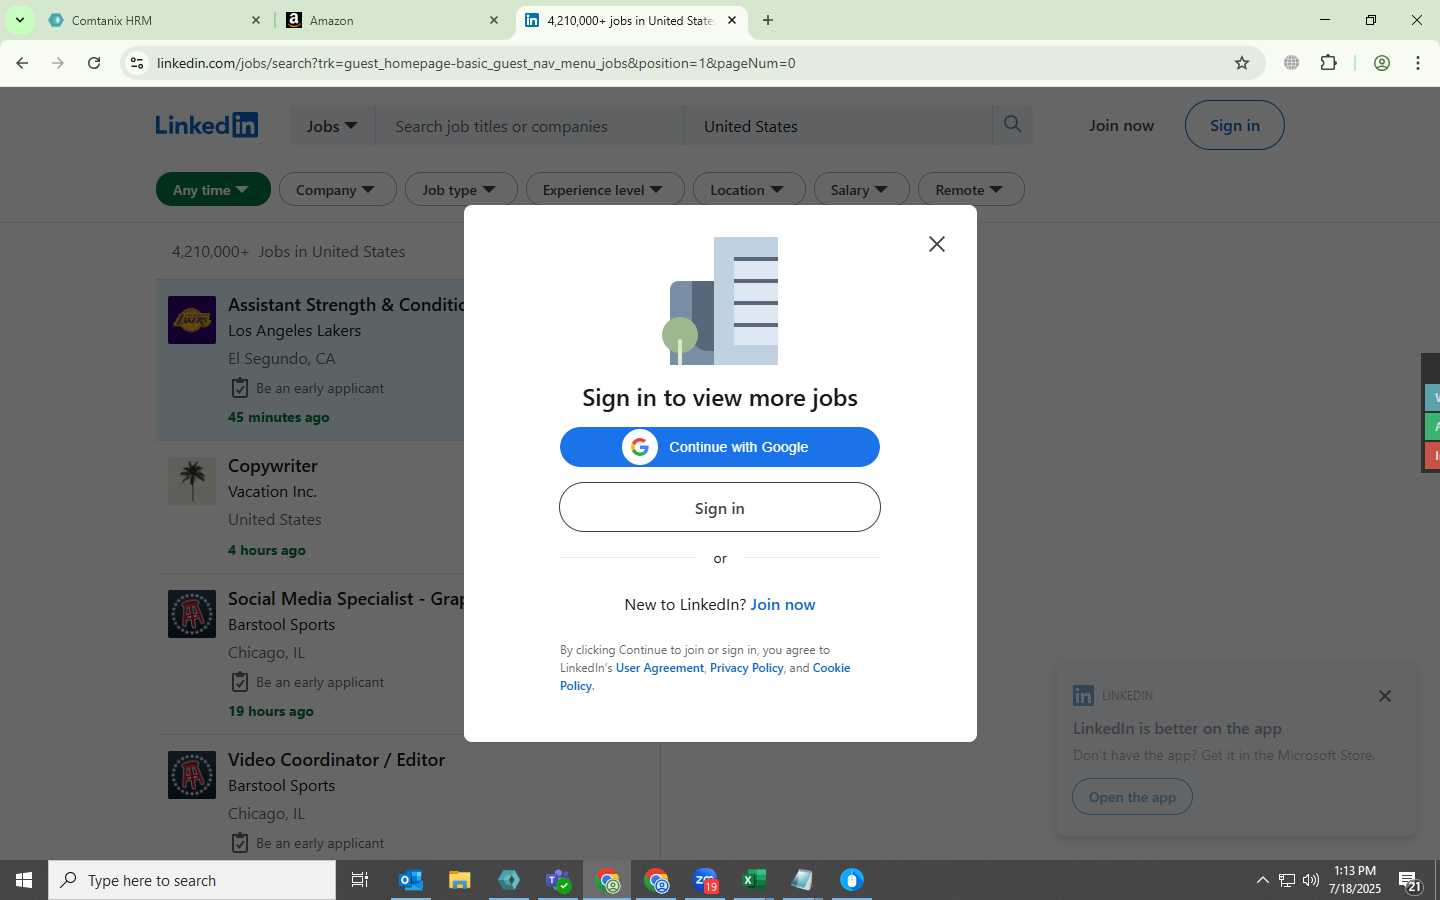Screen dimensions: 1440x900
Task: Focus the United States location field
Action: tap(838, 126)
